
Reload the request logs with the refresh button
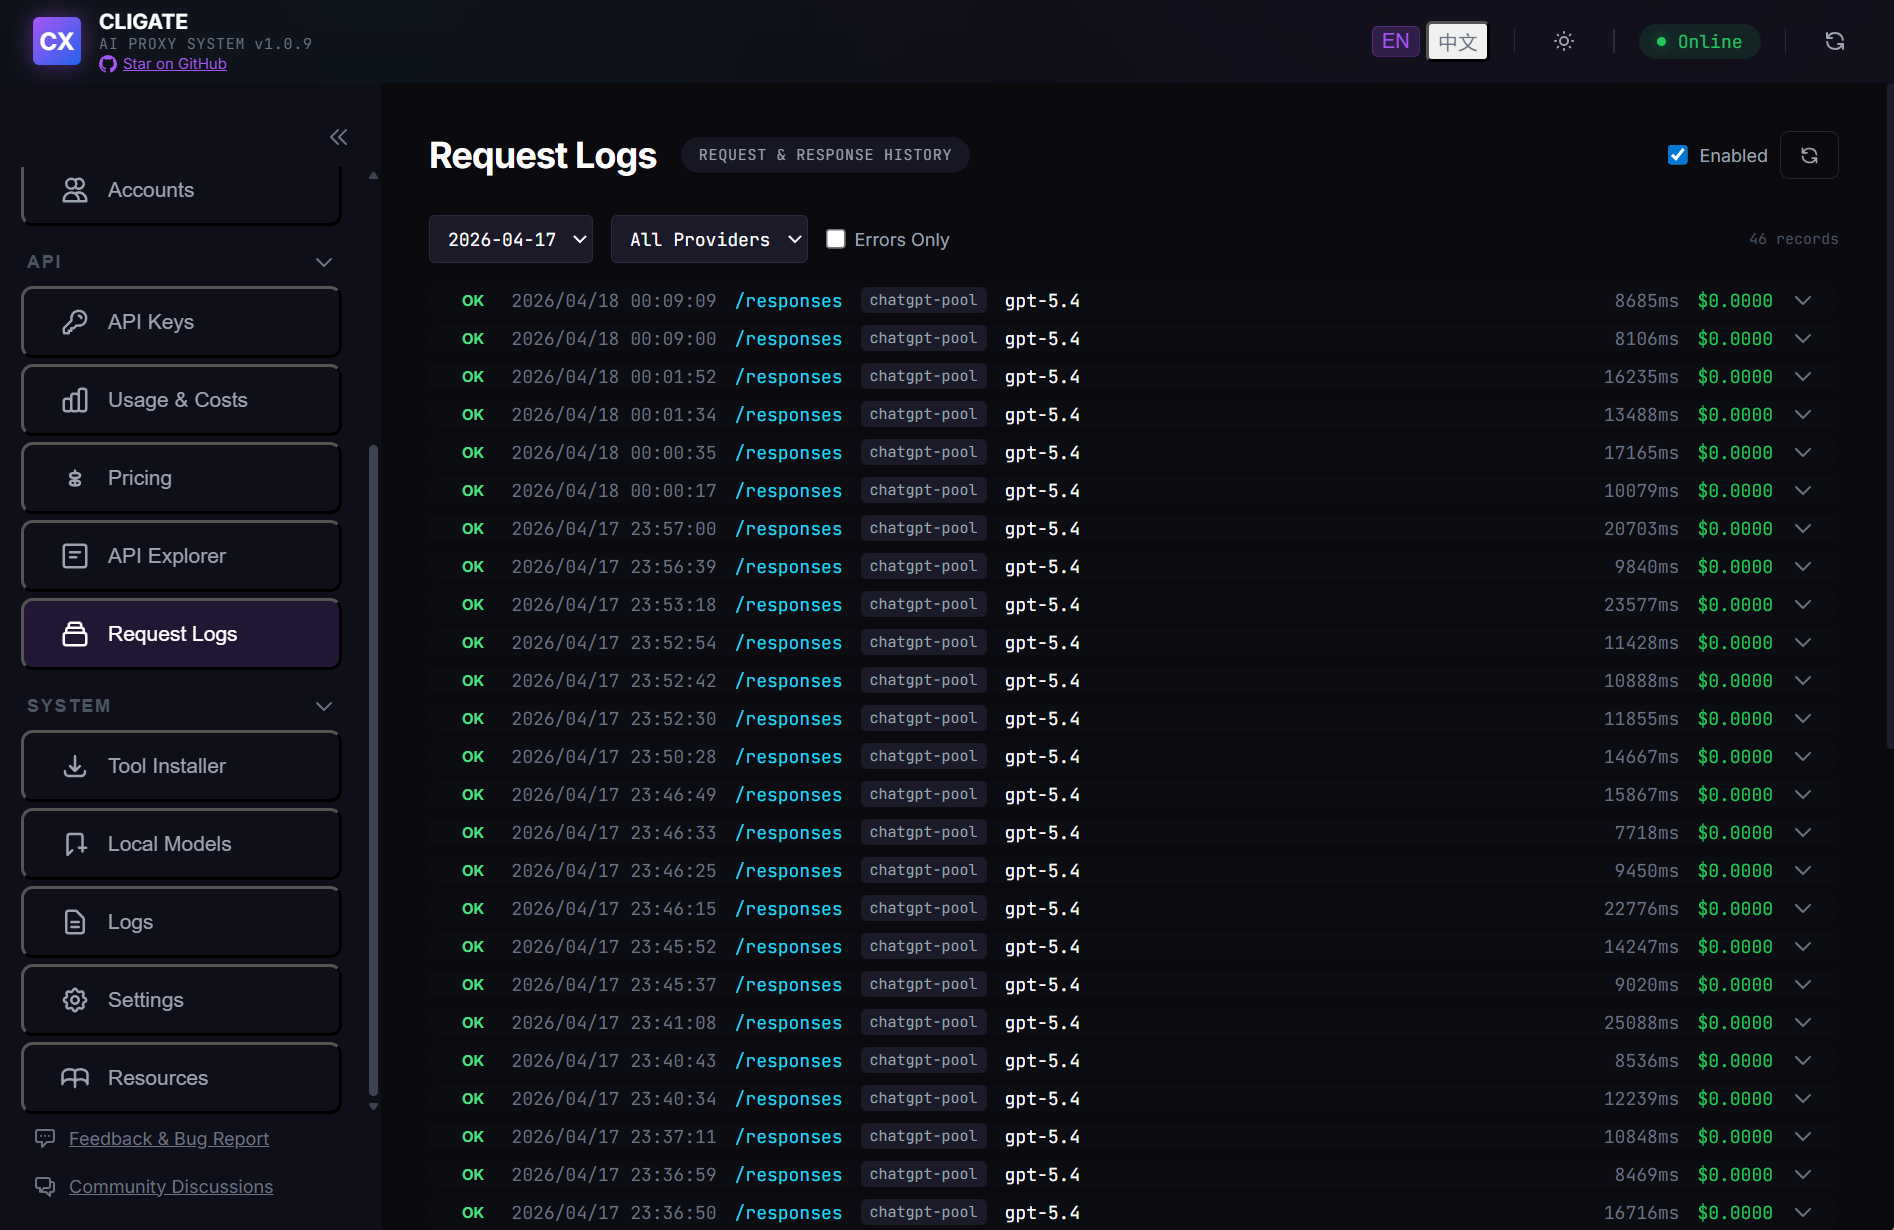pos(1809,155)
